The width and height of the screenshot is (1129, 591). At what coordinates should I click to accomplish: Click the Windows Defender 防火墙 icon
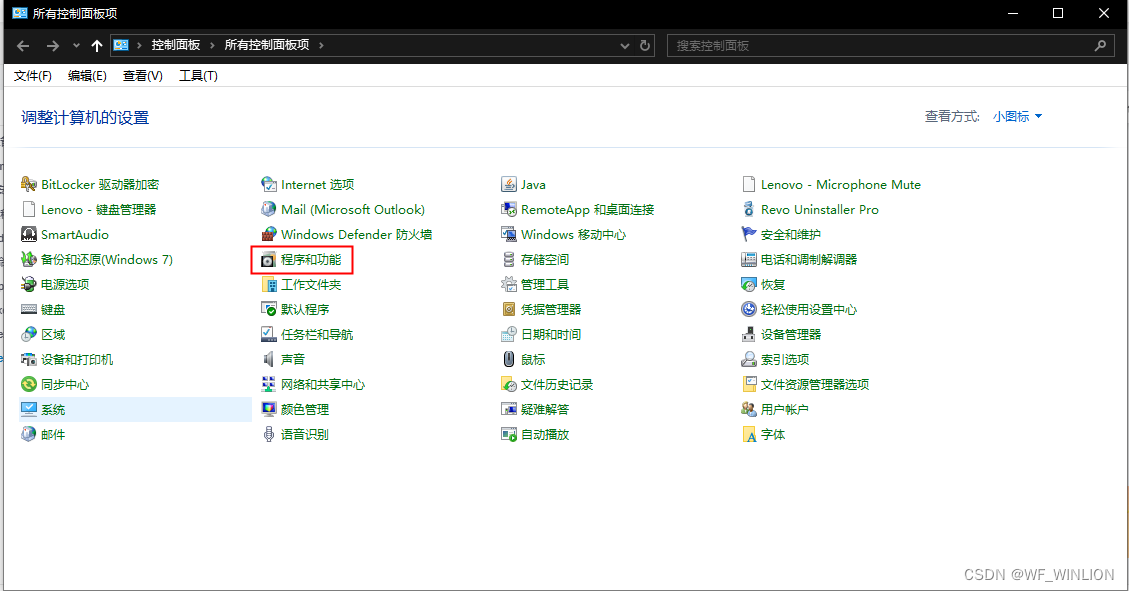269,235
